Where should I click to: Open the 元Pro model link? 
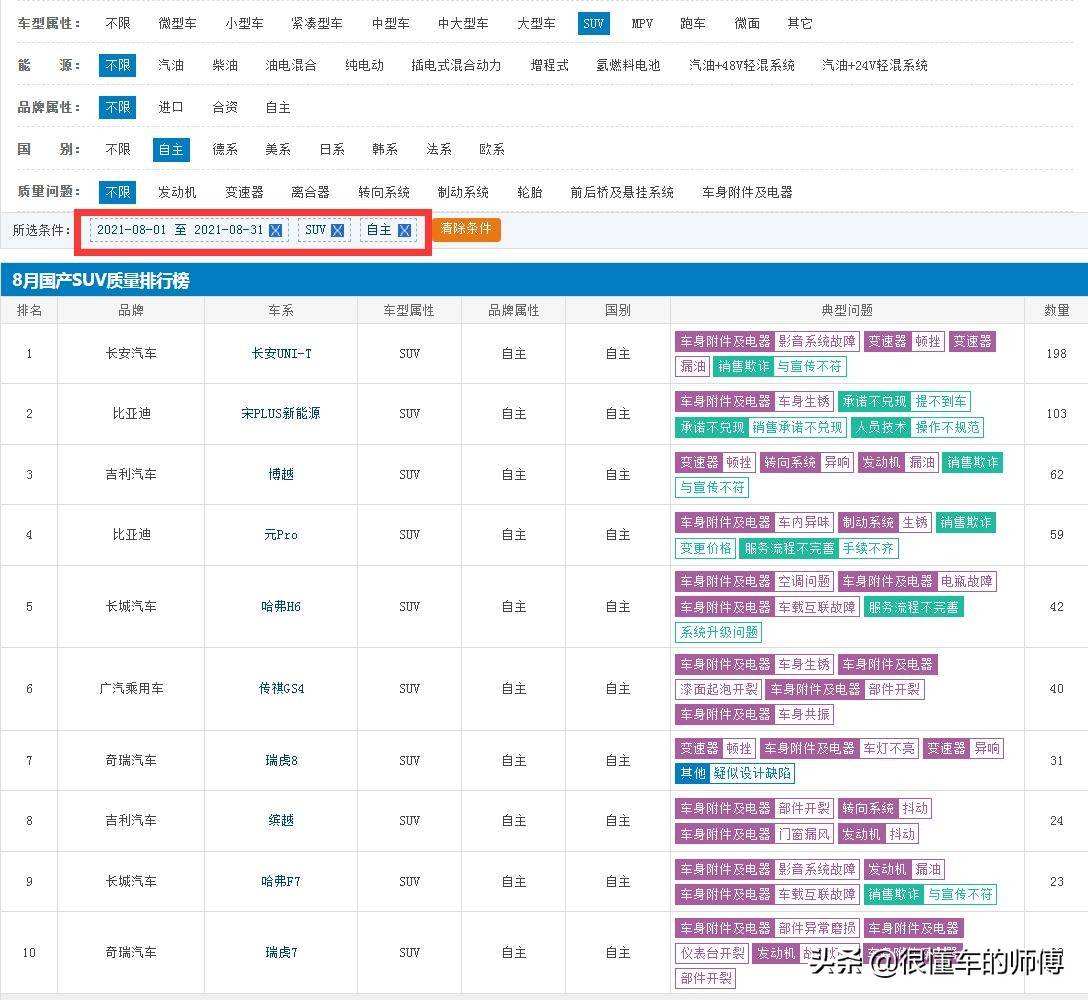281,534
